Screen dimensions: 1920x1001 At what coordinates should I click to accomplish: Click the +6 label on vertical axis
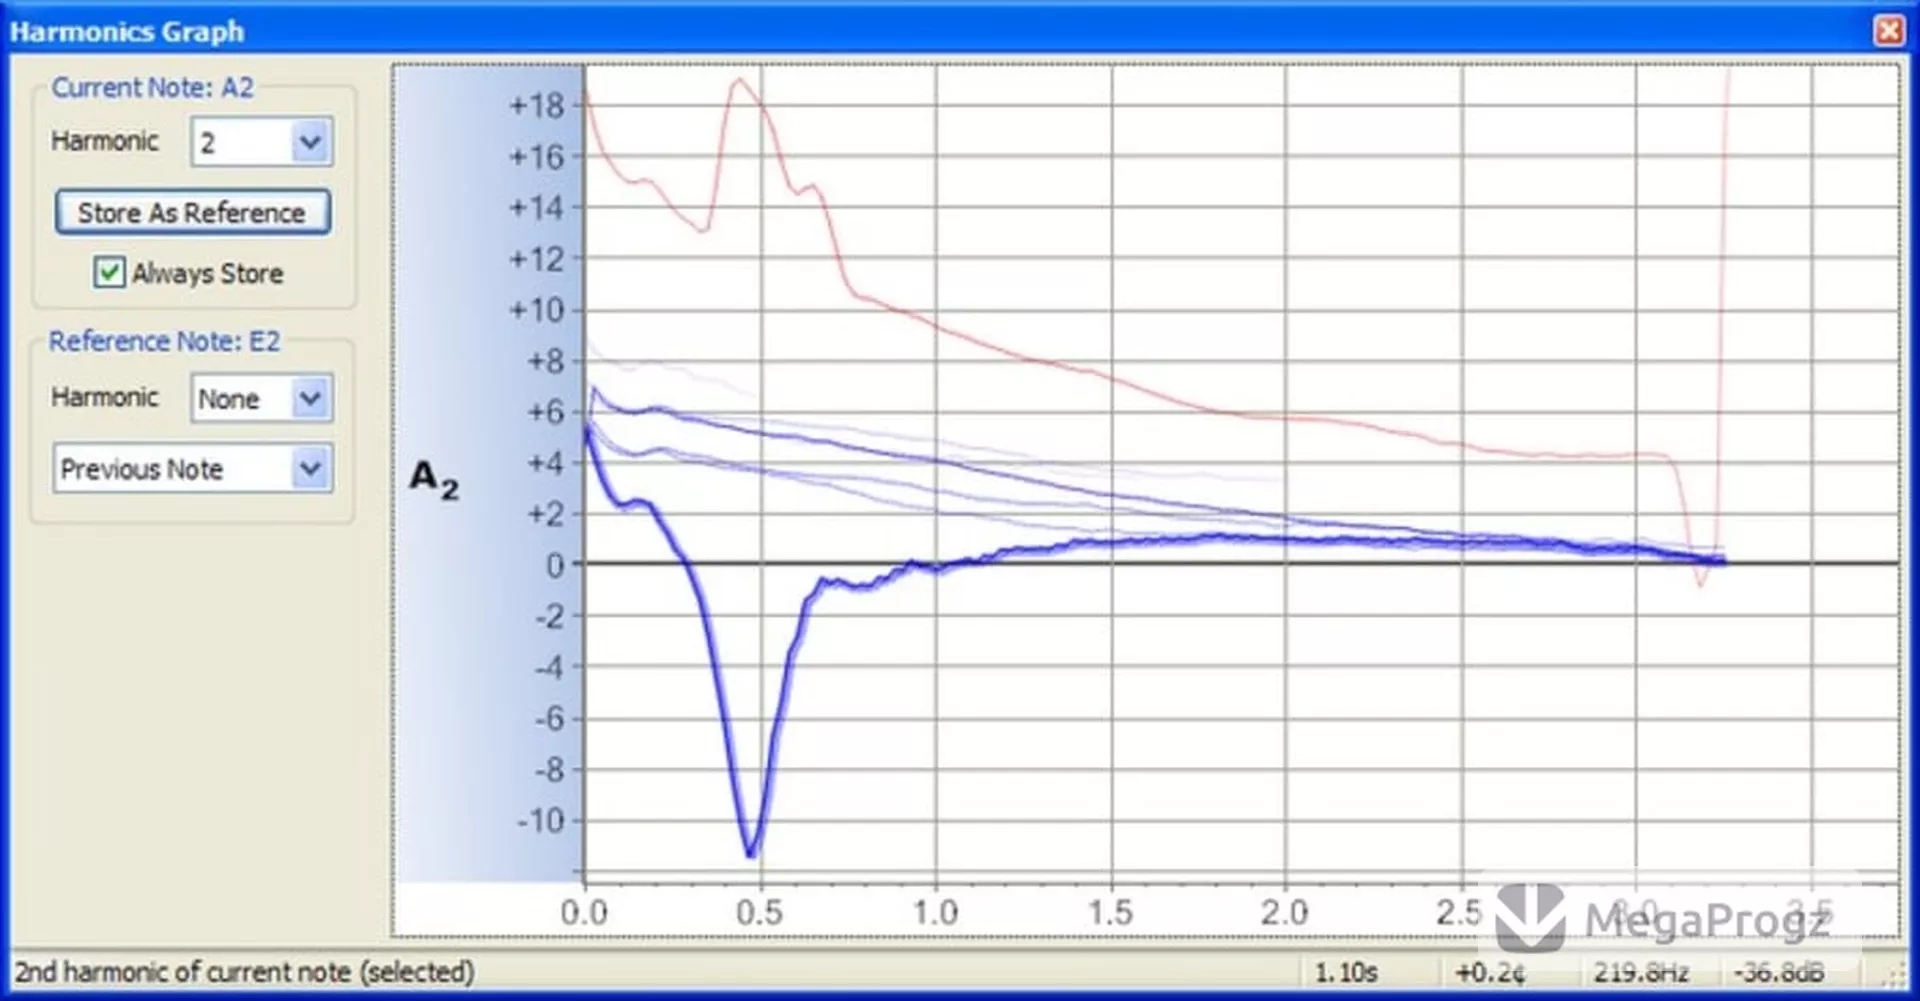(546, 412)
